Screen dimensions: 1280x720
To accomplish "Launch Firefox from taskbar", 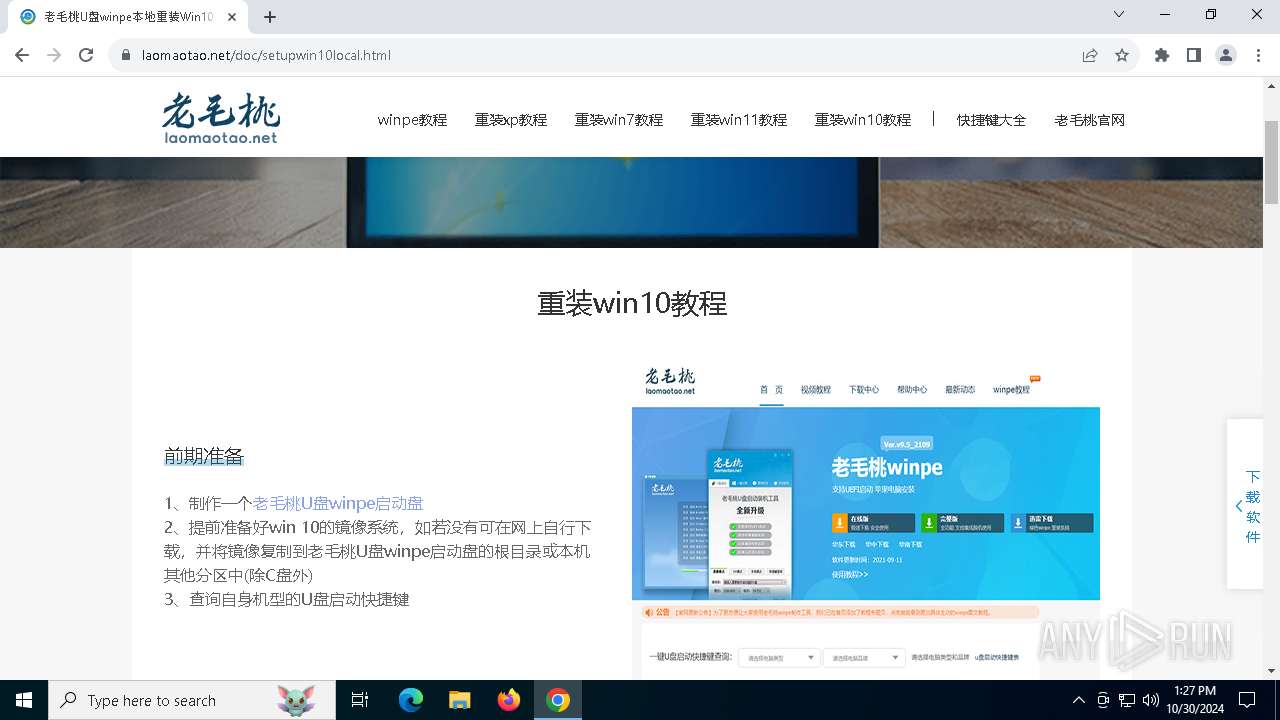I will pos(509,700).
